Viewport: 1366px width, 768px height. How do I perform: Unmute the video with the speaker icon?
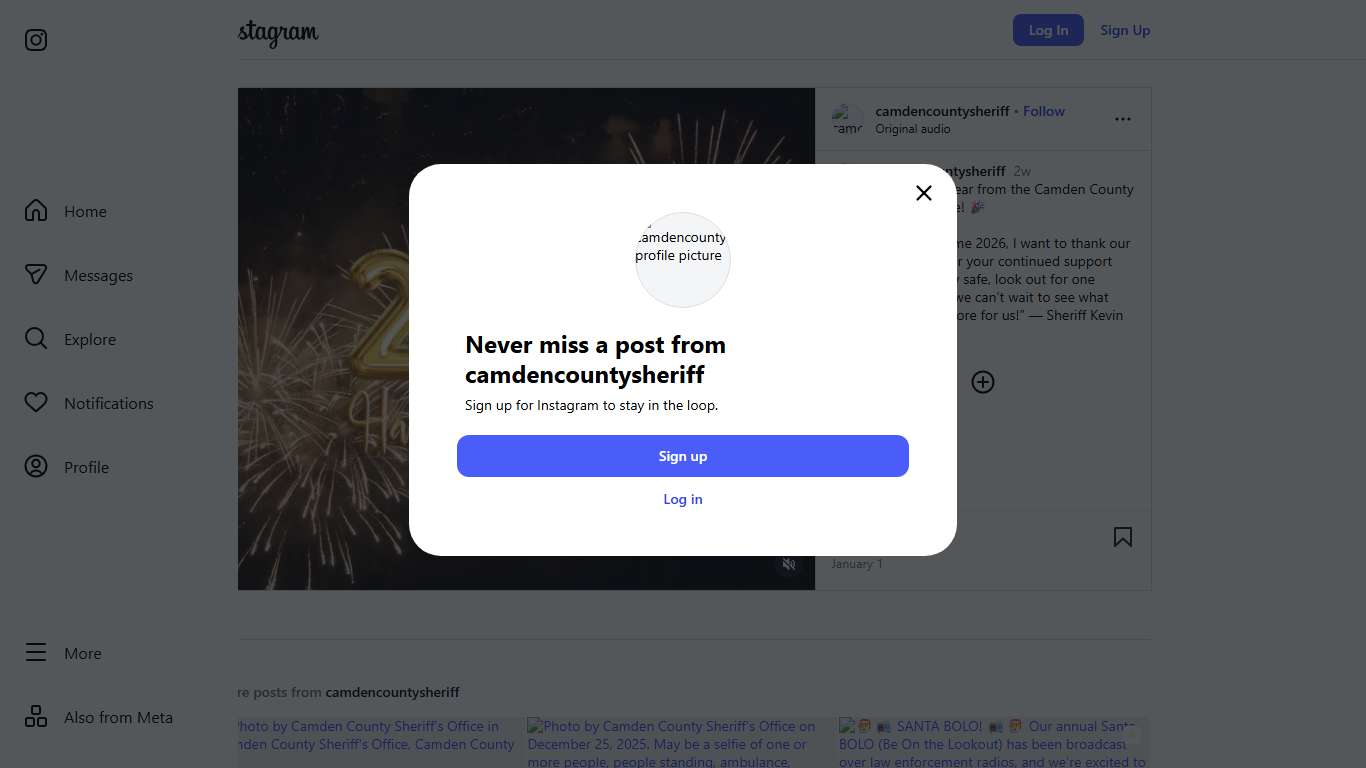(789, 565)
